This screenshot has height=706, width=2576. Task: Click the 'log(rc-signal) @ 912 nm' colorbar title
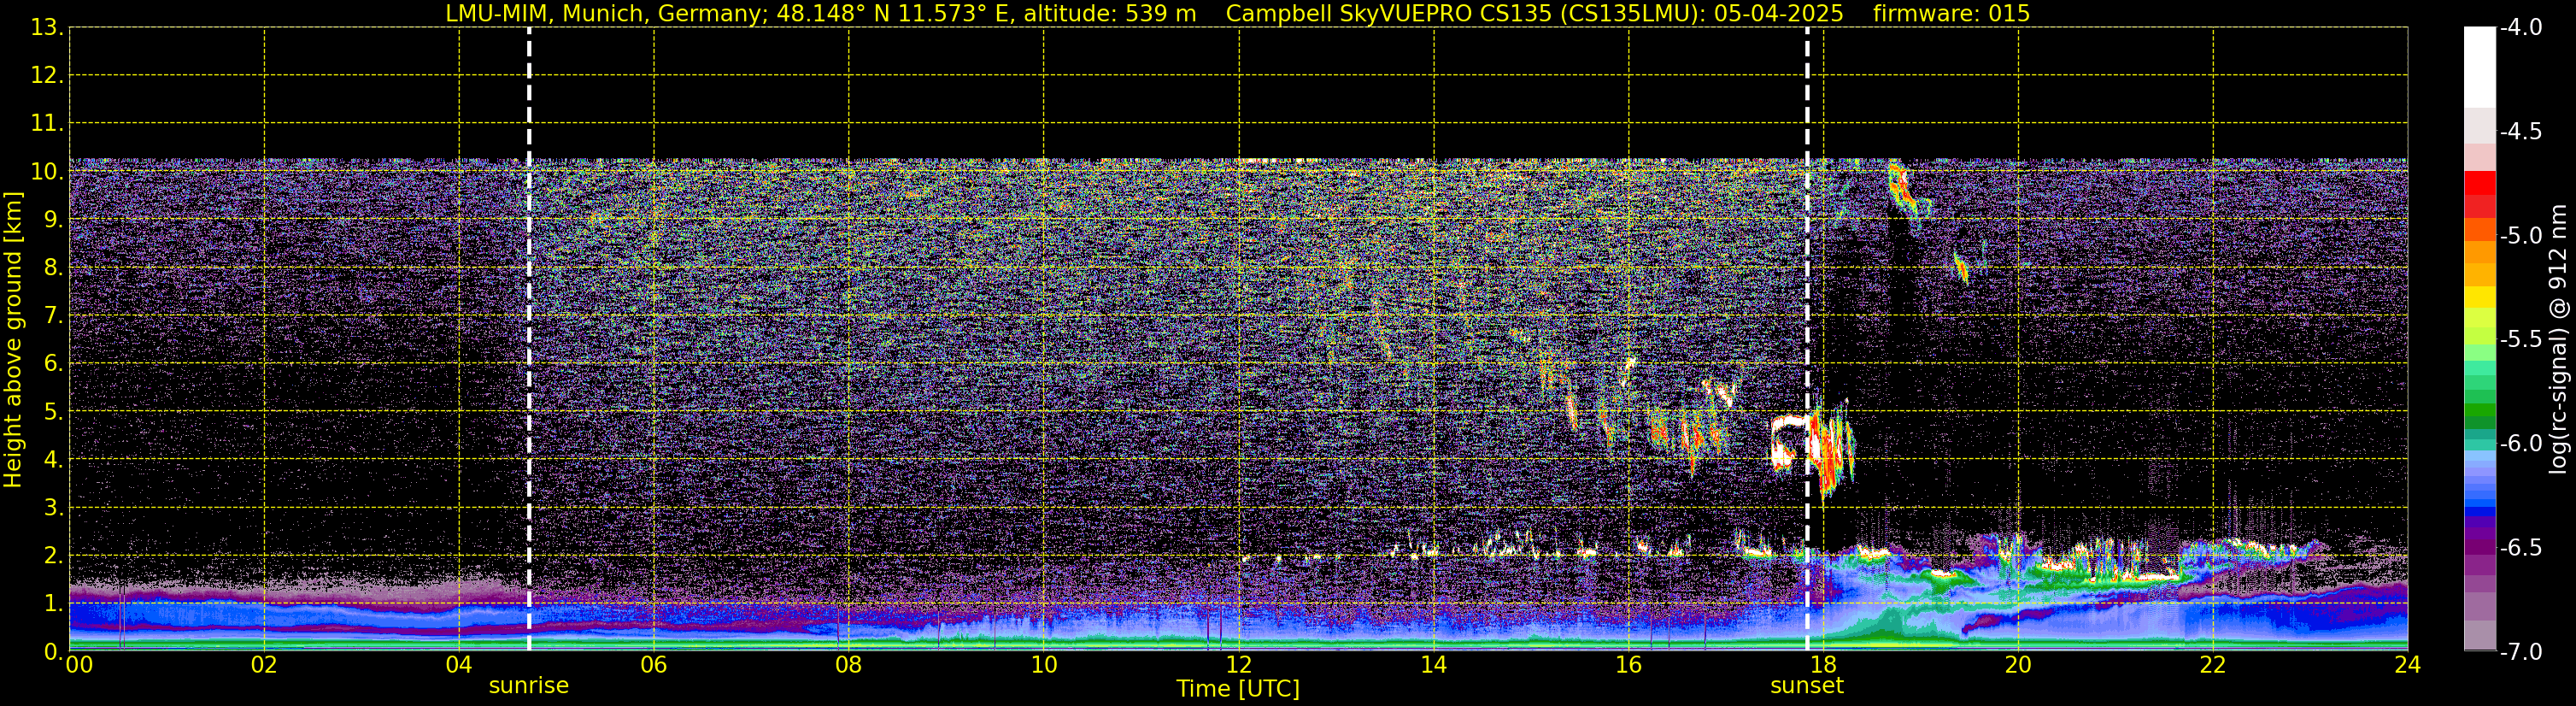[x=2558, y=339]
